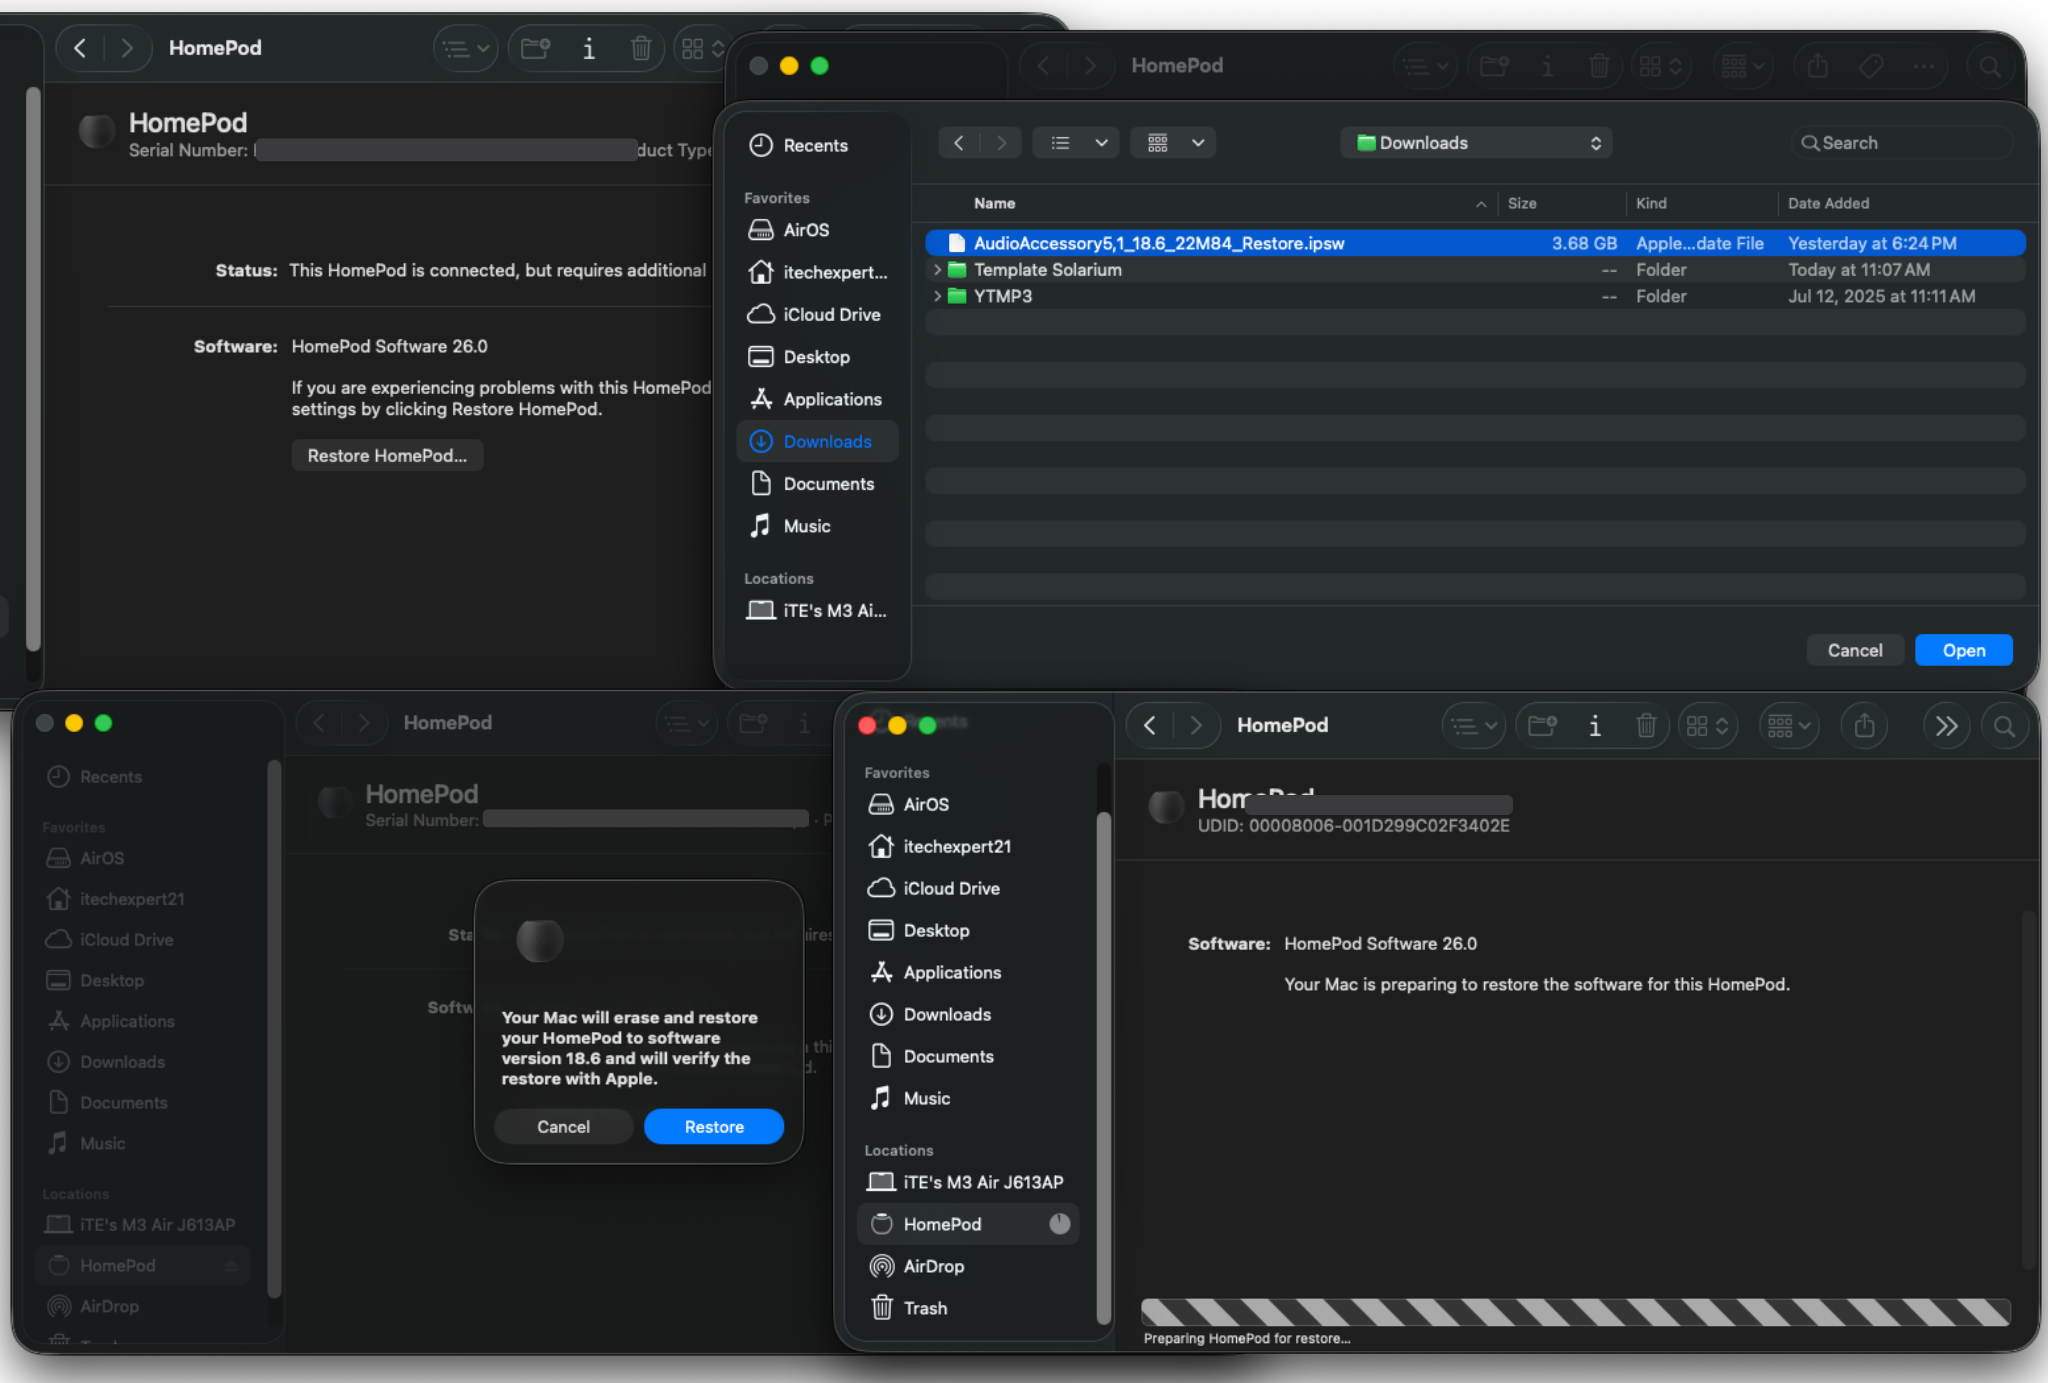This screenshot has height=1383, width=2048.
Task: Click Restore in the erase confirmation dialog
Action: tap(714, 1126)
